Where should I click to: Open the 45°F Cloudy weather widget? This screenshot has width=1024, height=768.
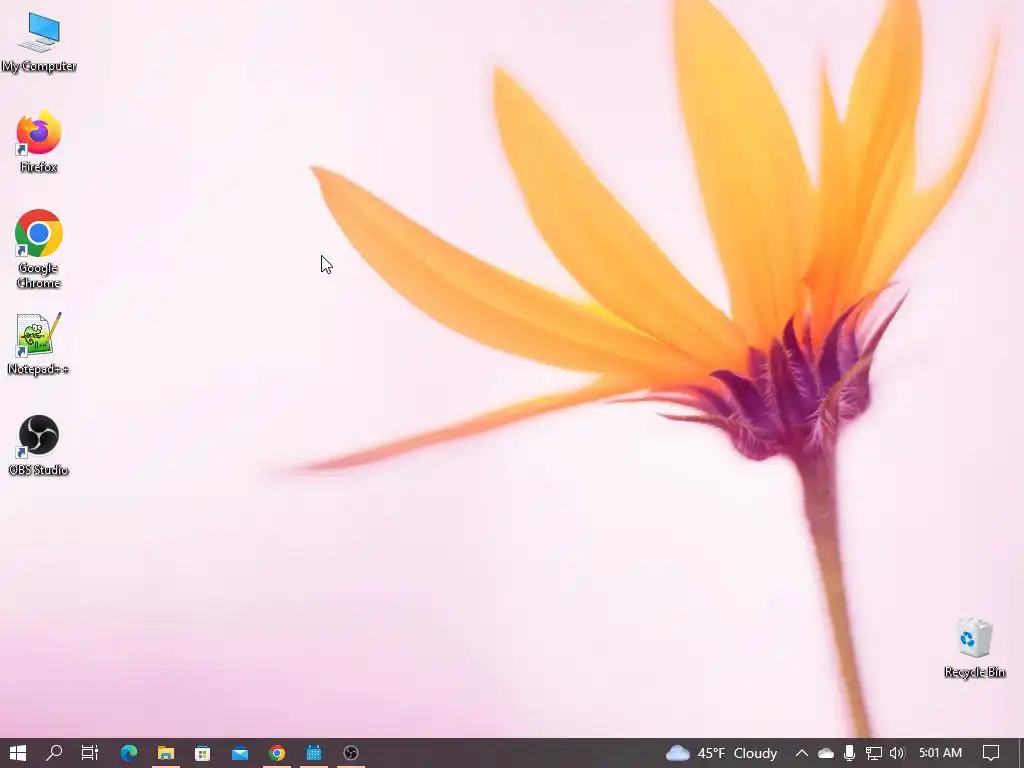[x=722, y=753]
